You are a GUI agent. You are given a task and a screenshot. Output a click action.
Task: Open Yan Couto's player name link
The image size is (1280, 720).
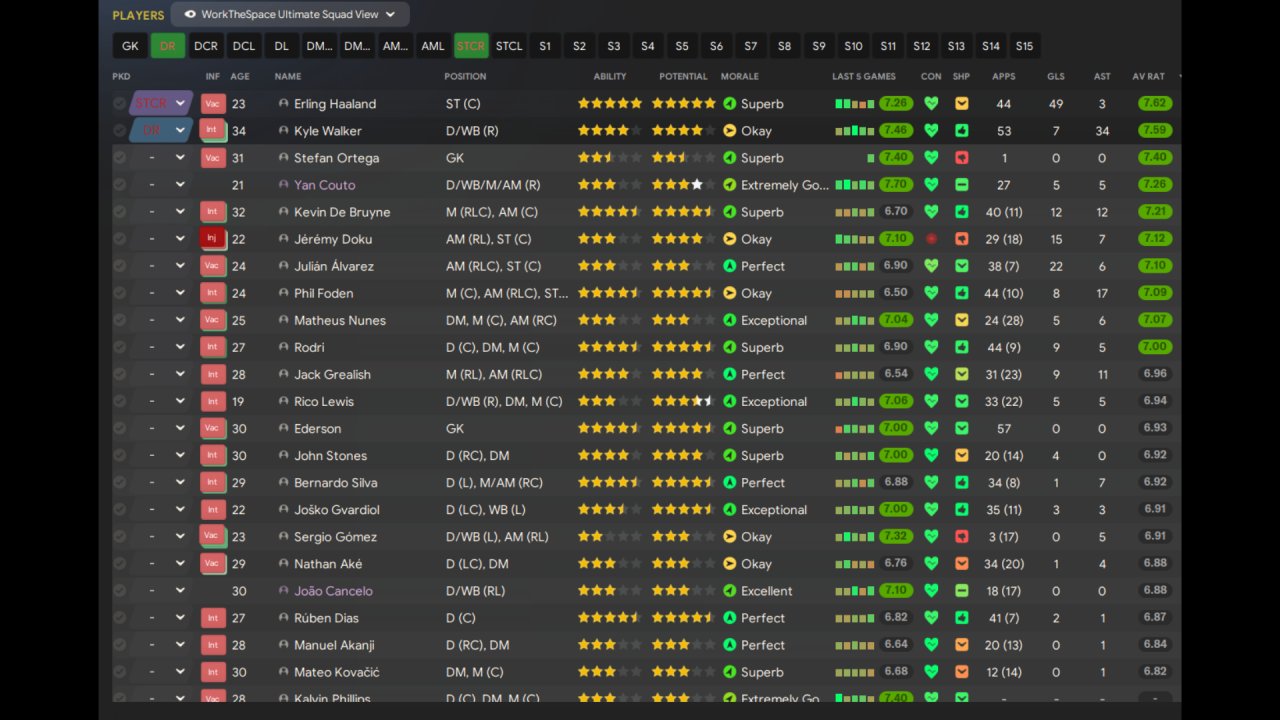(324, 185)
